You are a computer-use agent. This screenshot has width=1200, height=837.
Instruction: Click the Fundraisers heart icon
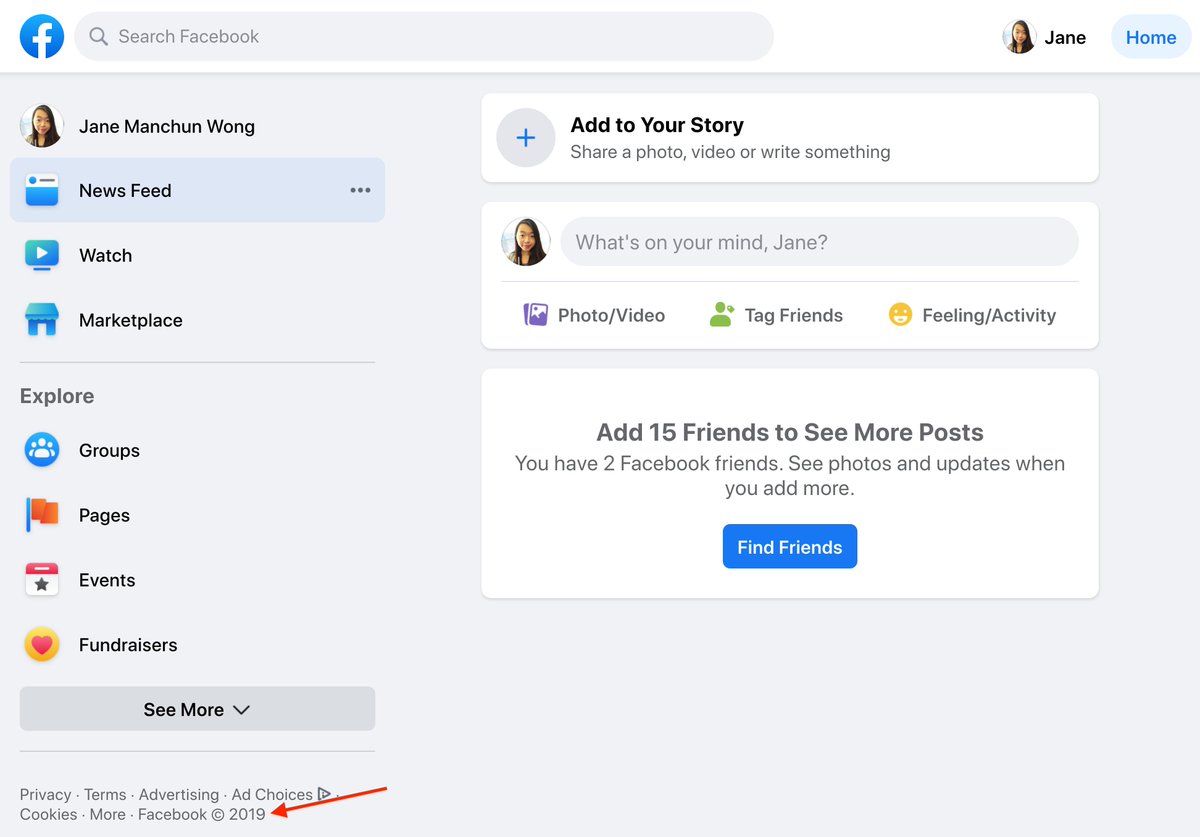click(42, 645)
